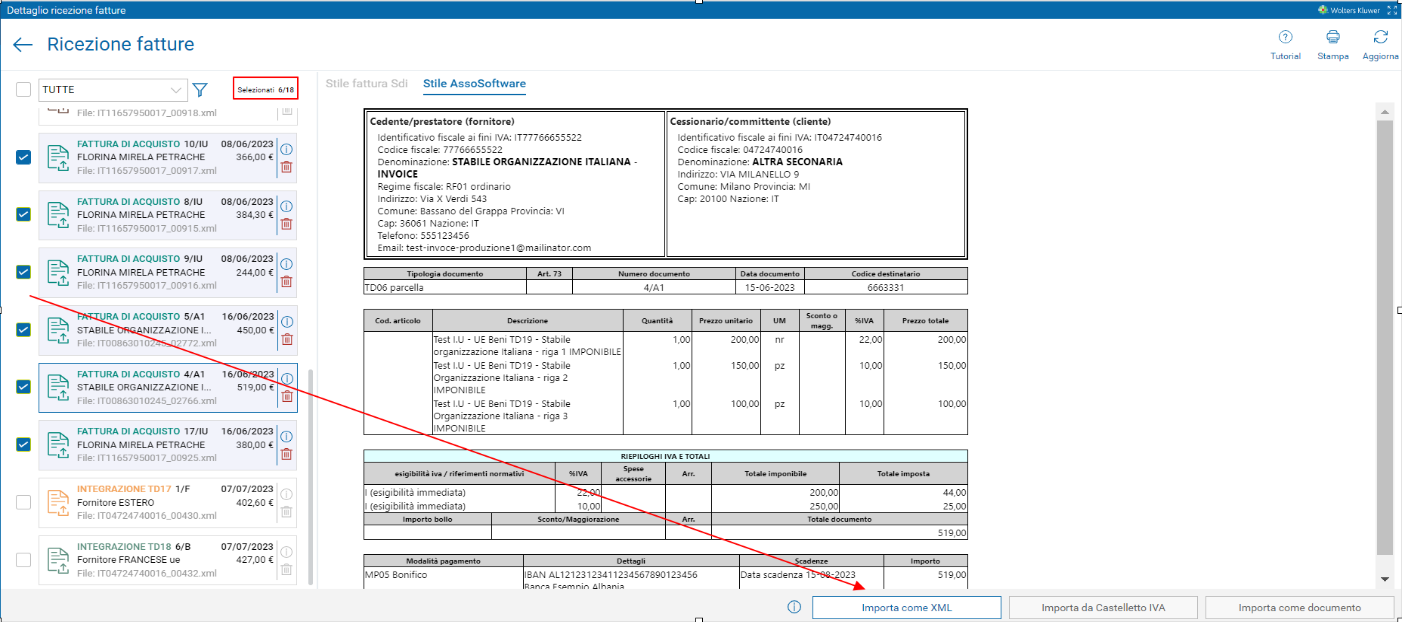Delete invoice 17/IU with trash icon
The image size is (1402, 622).
[x=286, y=454]
